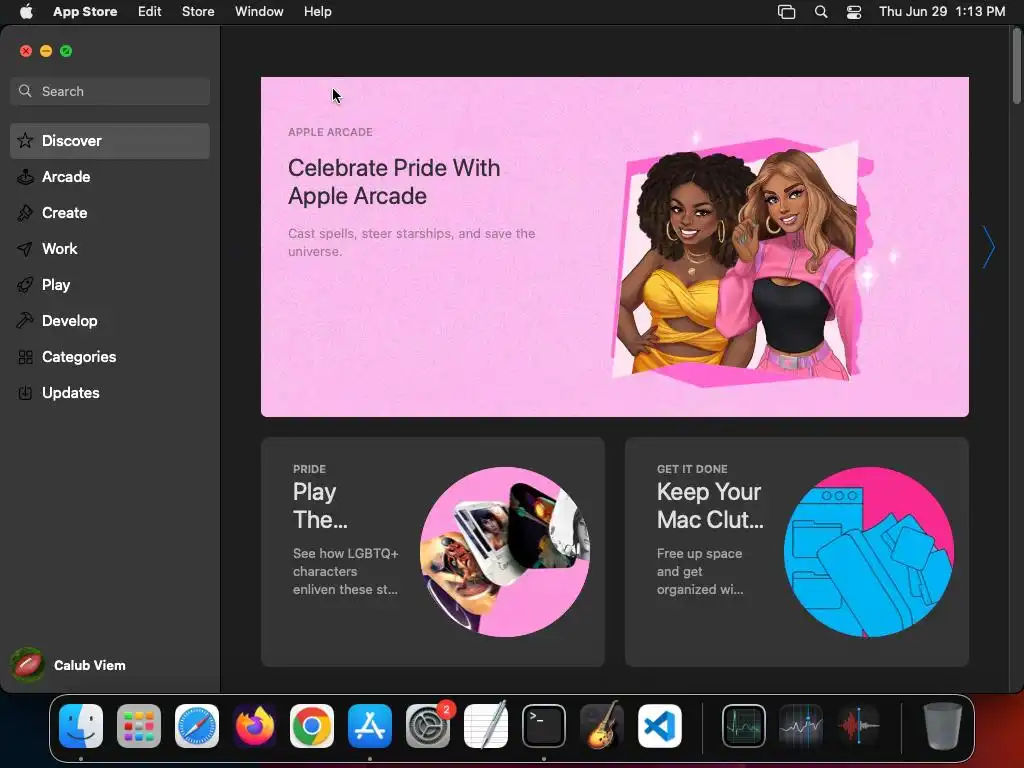Advance the featured carousel with the right chevron
Viewport: 1024px width, 768px height.
click(x=988, y=247)
